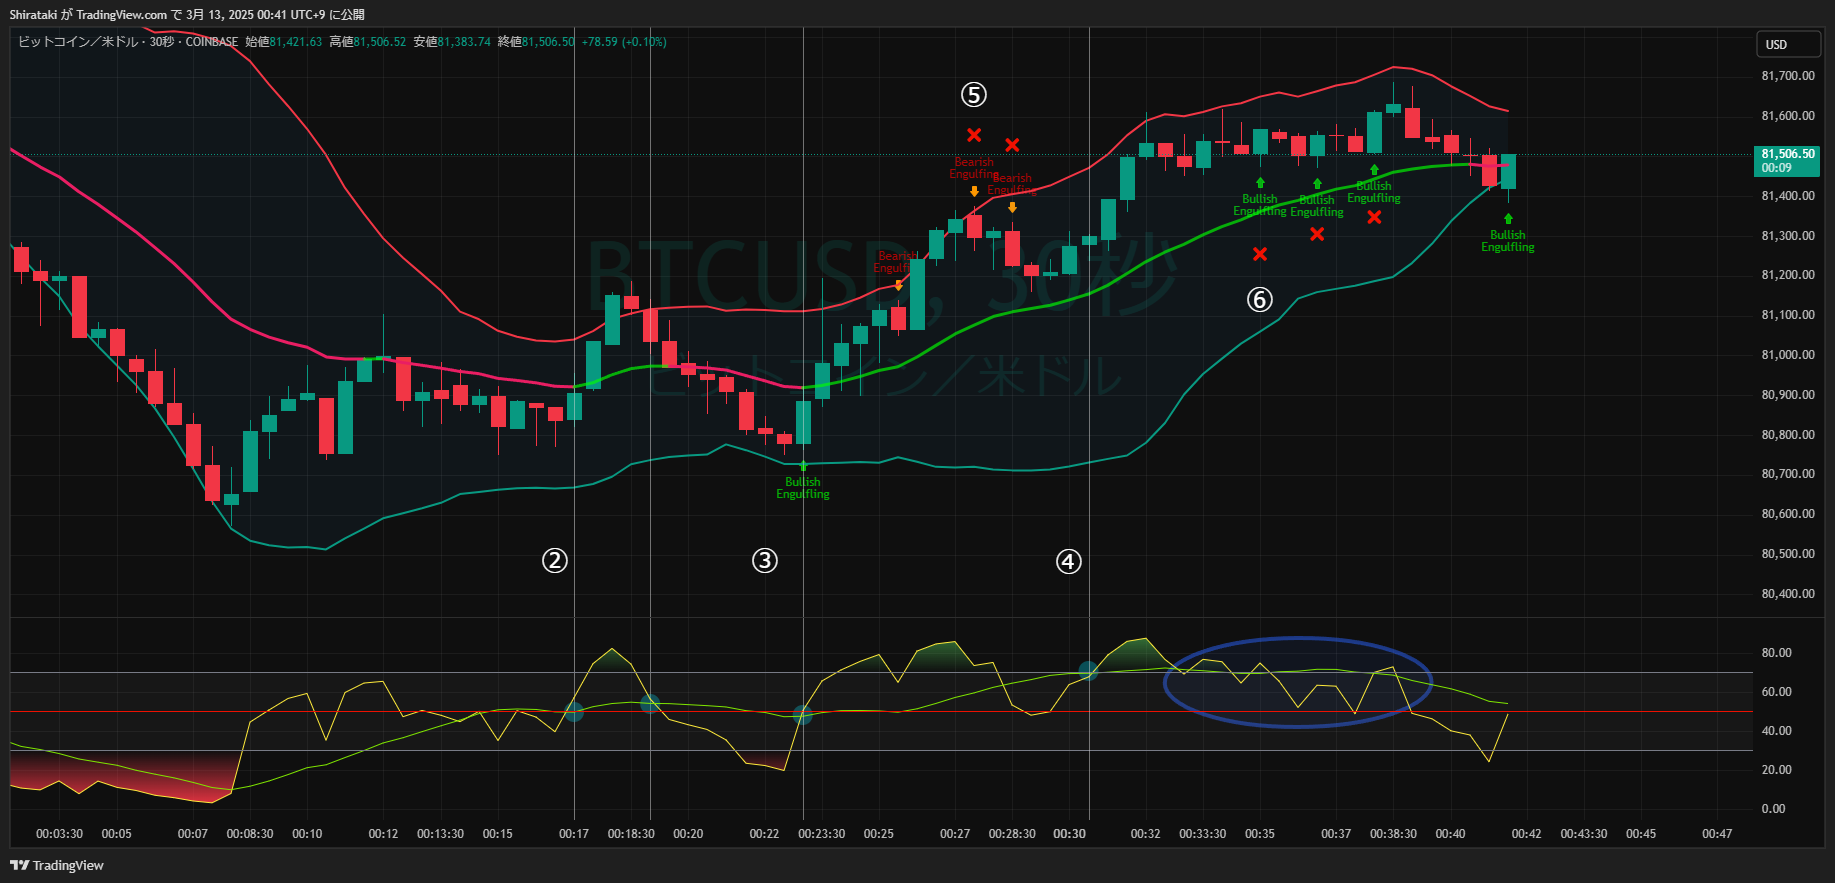The image size is (1835, 883).
Task: Click the green current price label 81,506.50
Action: pyautogui.click(x=1788, y=160)
